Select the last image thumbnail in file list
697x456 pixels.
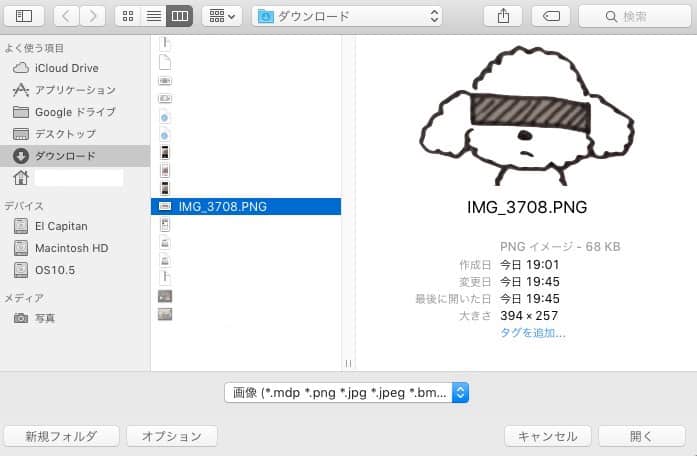point(165,314)
